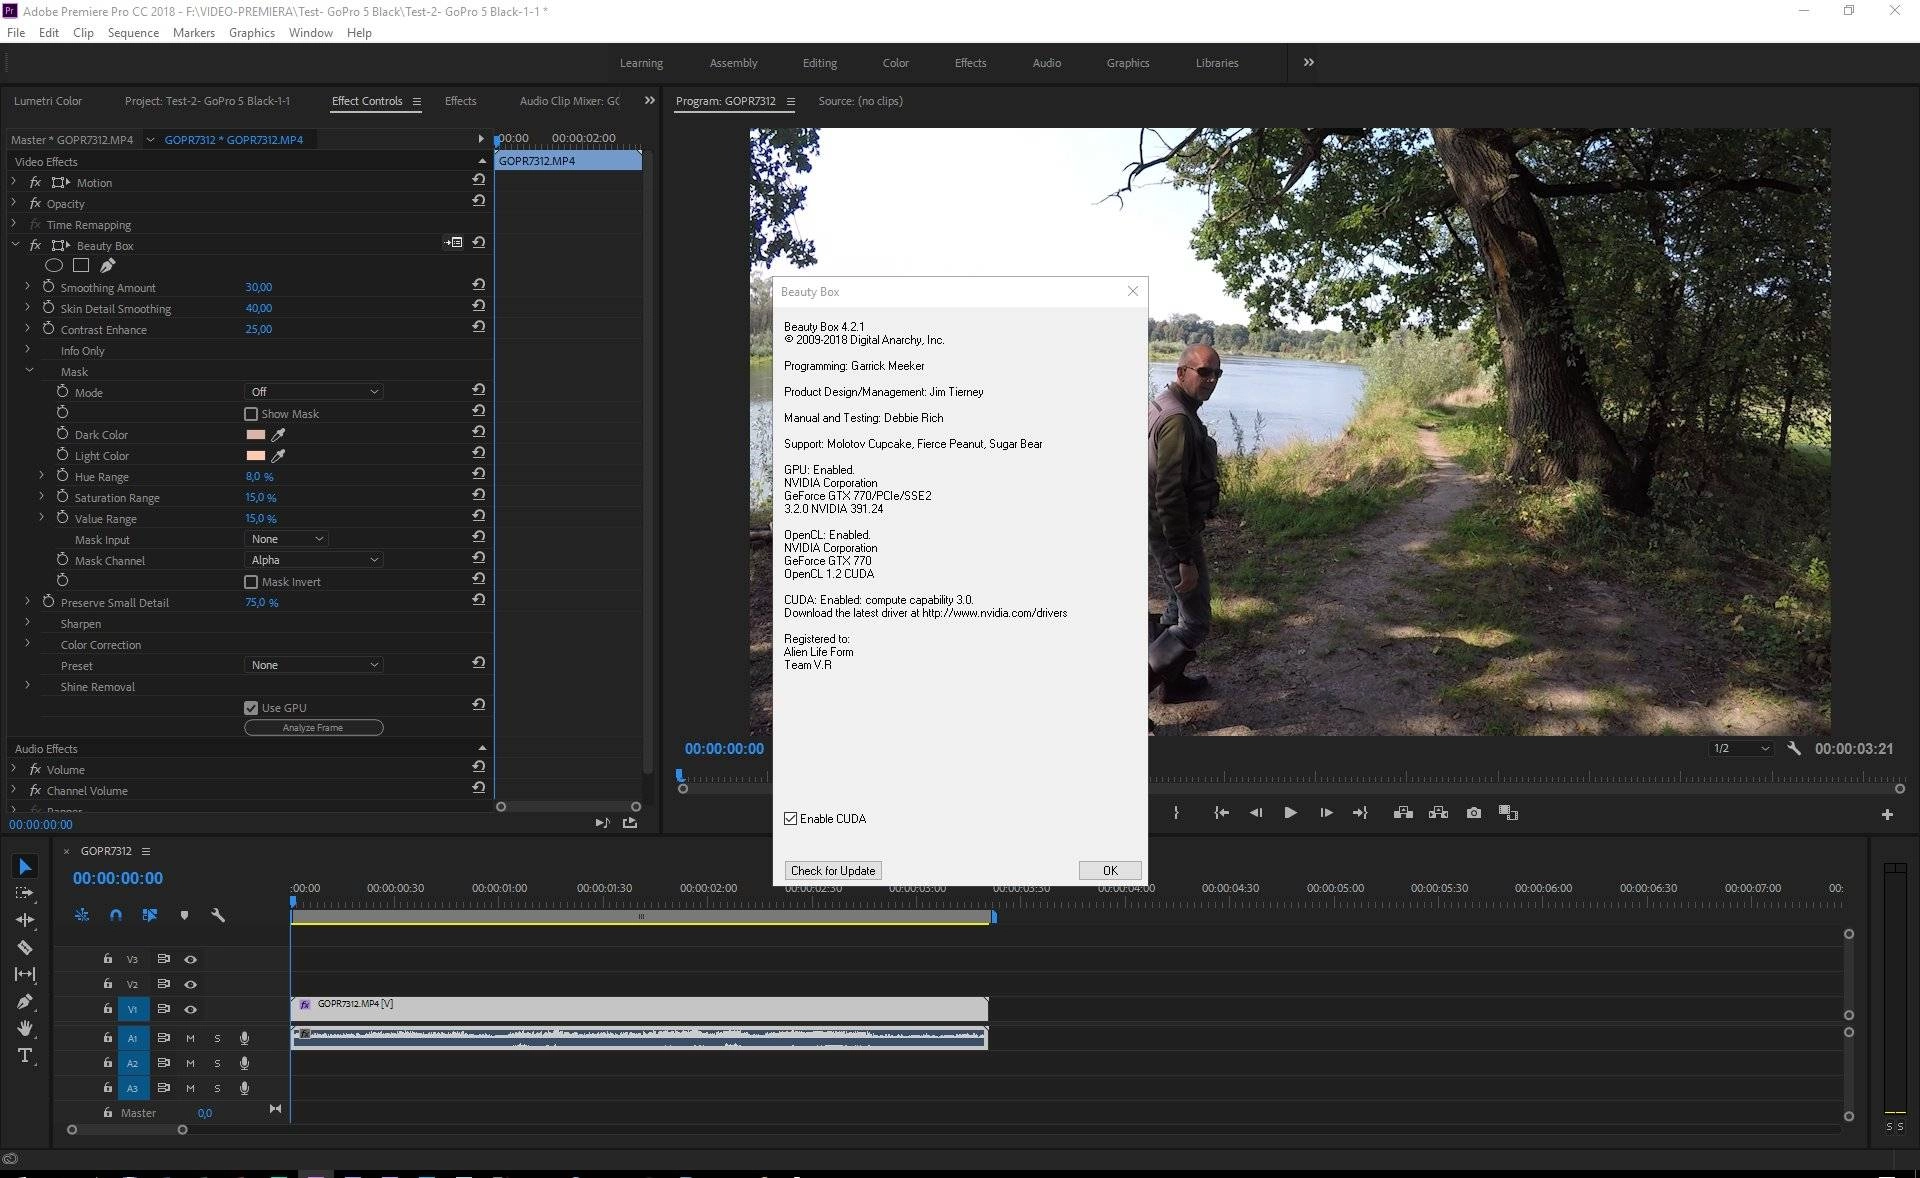Uncheck Use GPU checkbox
This screenshot has height=1178, width=1920.
click(x=251, y=708)
